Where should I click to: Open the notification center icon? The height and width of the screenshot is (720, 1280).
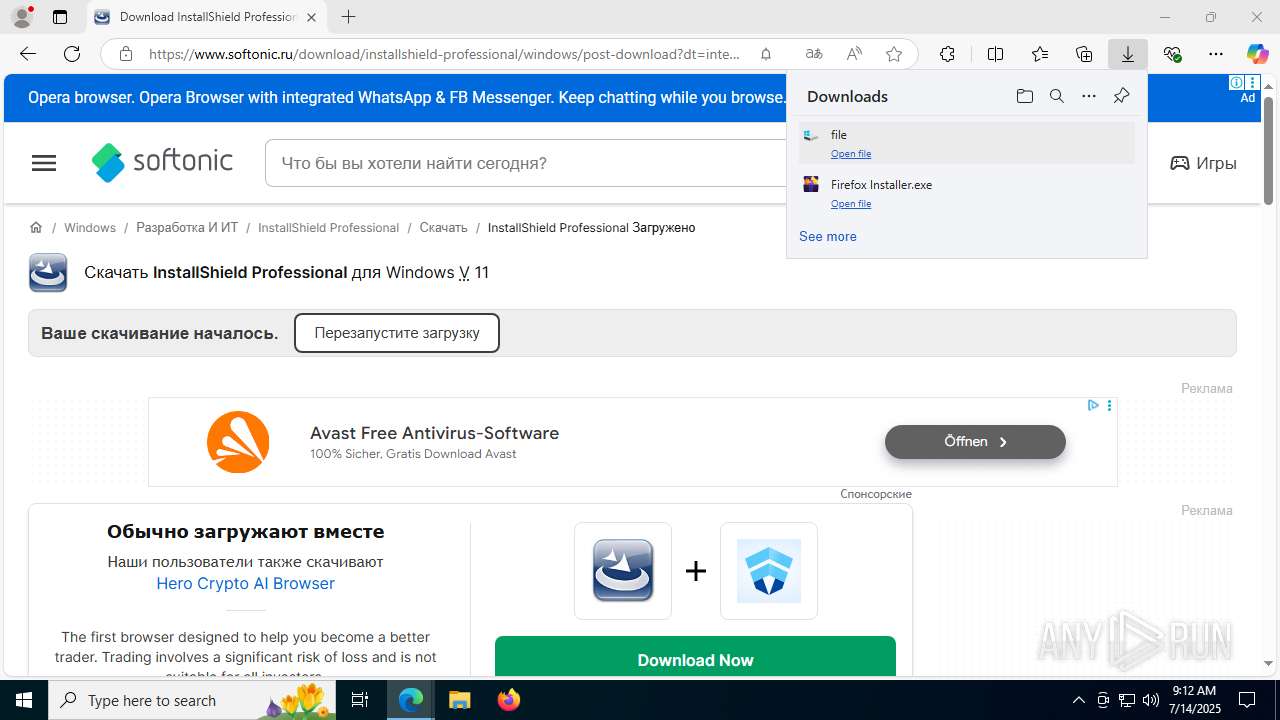pyautogui.click(x=1247, y=700)
